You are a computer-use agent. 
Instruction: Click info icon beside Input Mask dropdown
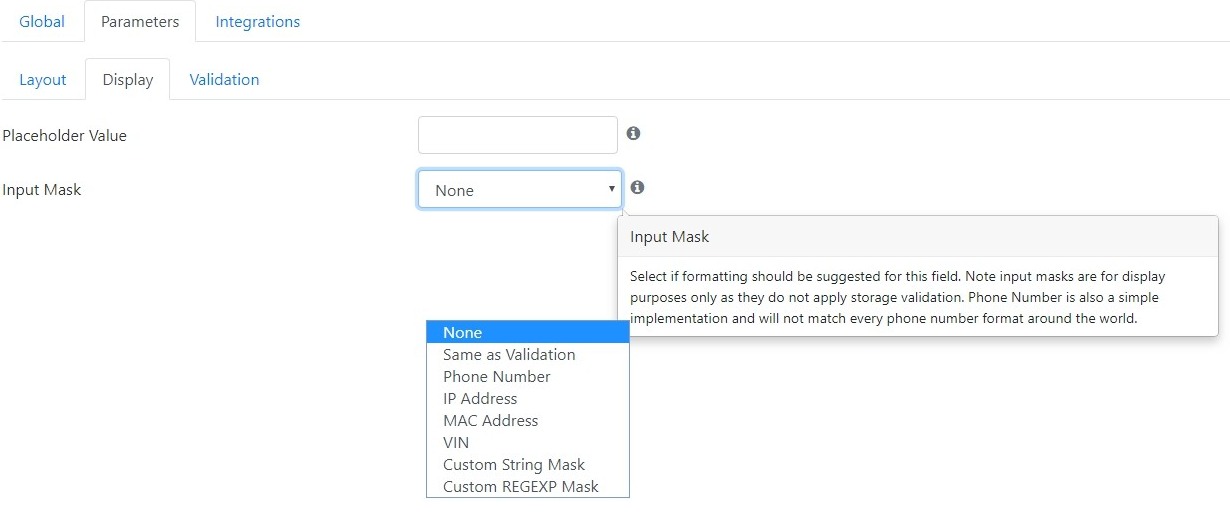pyautogui.click(x=637, y=187)
